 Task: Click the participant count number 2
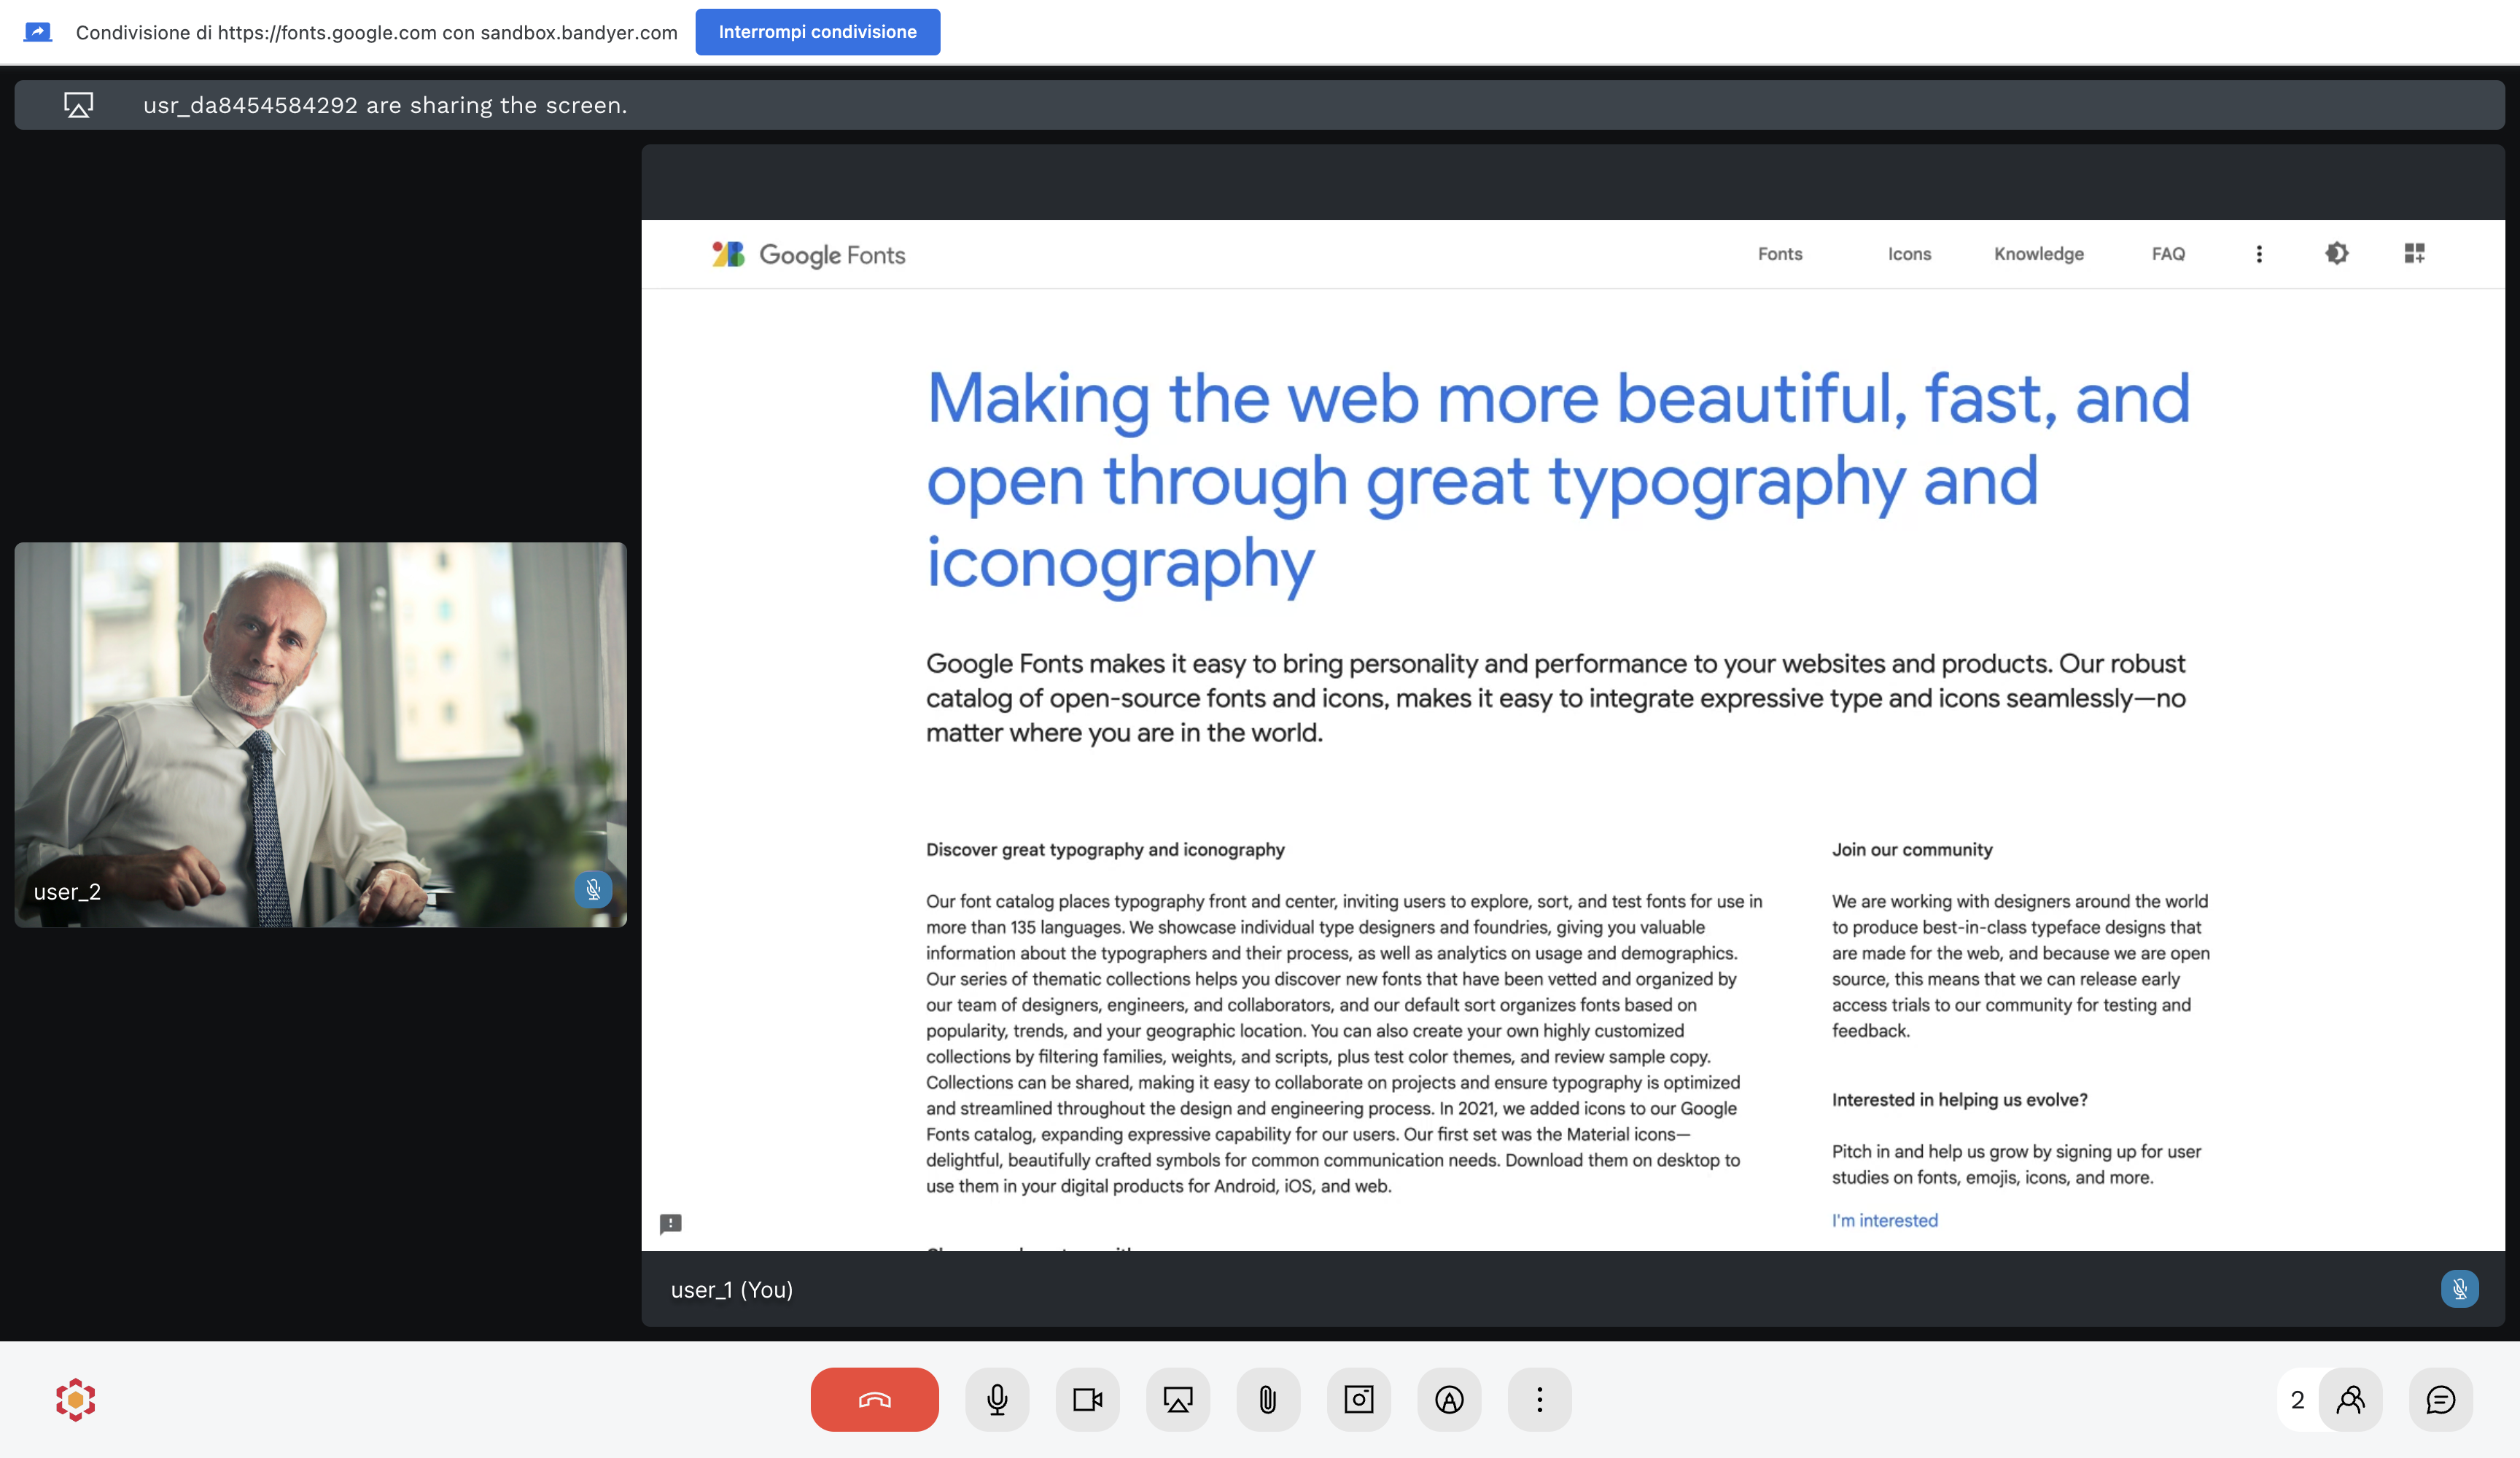pos(2297,1399)
